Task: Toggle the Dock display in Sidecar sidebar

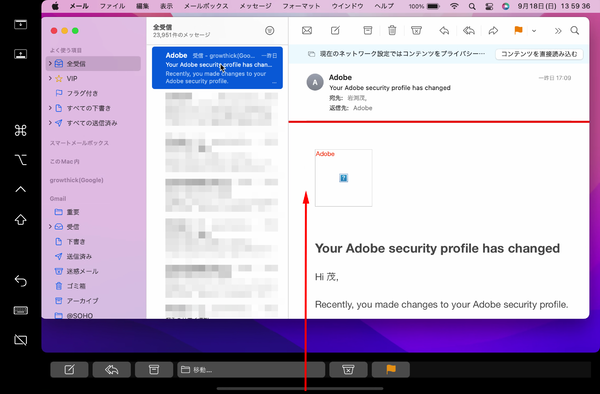Action: [21, 54]
